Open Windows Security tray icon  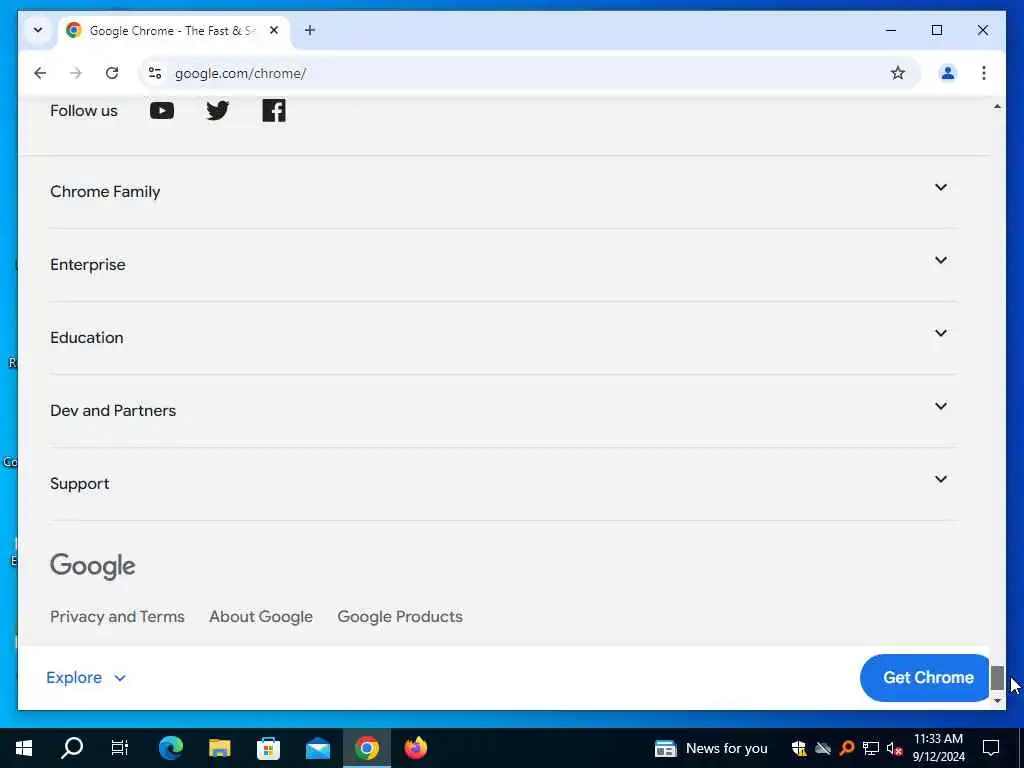click(799, 748)
